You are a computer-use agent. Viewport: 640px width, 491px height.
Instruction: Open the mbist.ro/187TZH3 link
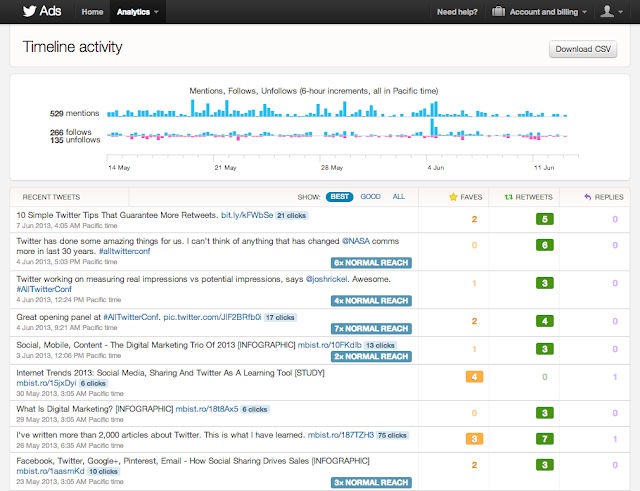[x=341, y=435]
